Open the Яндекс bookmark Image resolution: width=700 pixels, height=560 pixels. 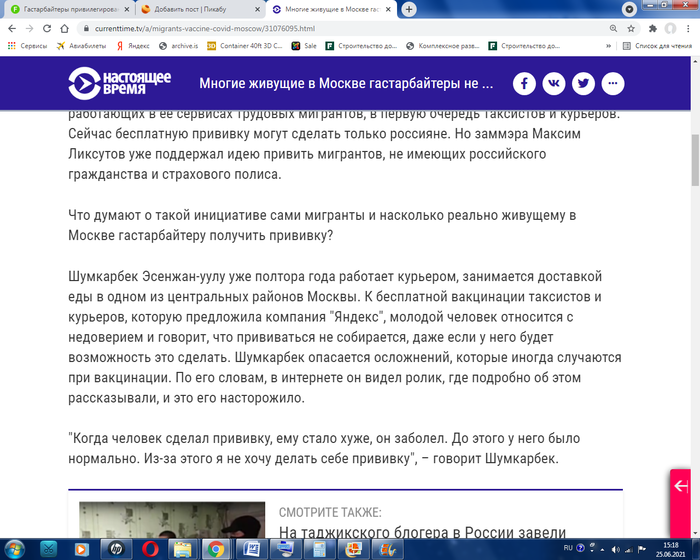click(133, 46)
